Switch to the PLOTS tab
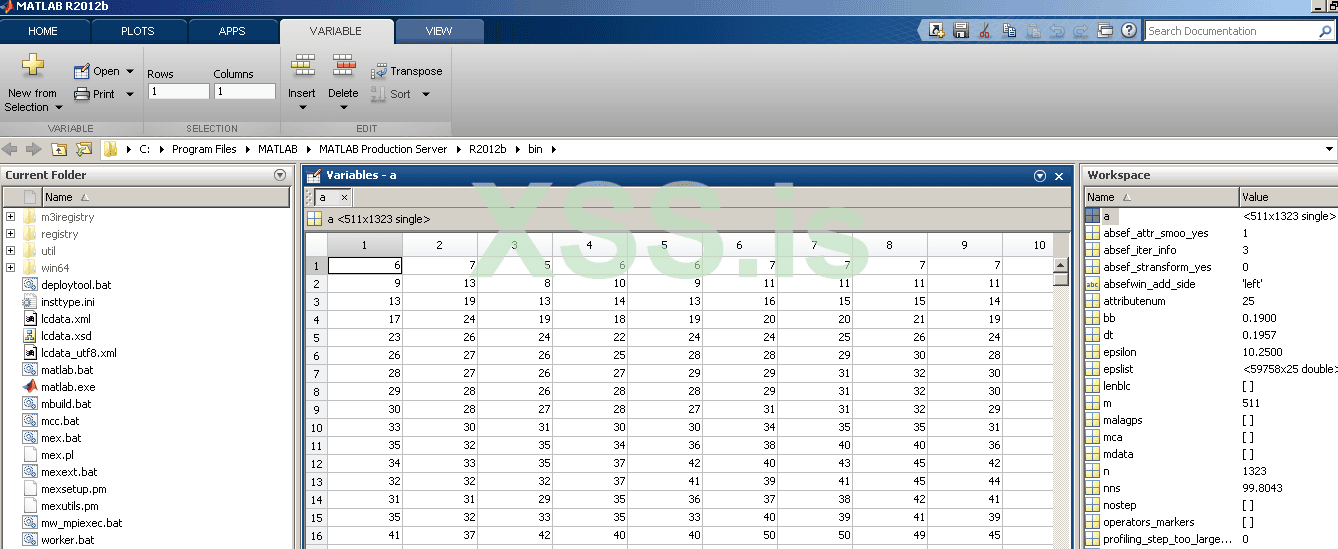Screen dimensions: 1338x549 (x=138, y=31)
